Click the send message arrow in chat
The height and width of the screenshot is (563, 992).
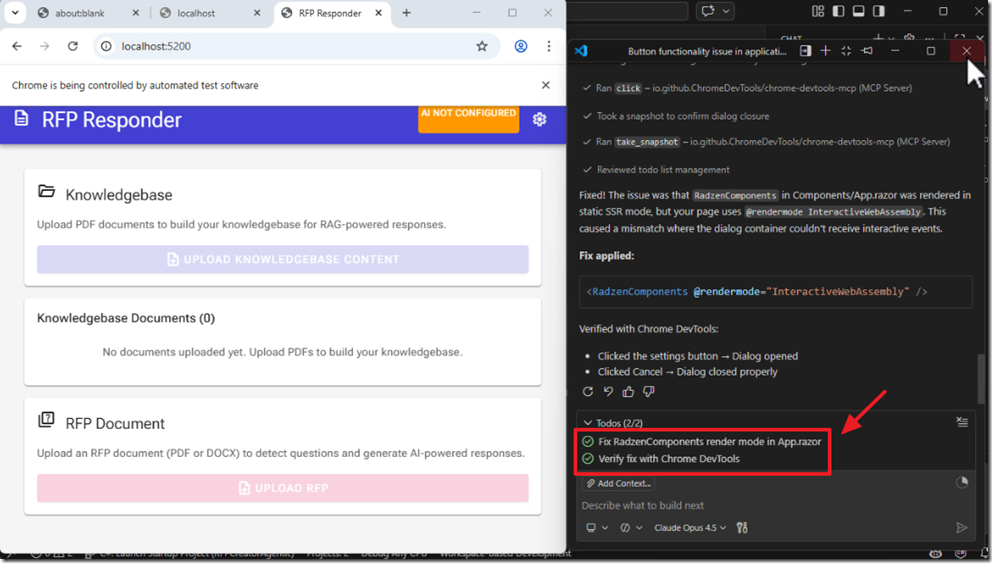click(961, 528)
